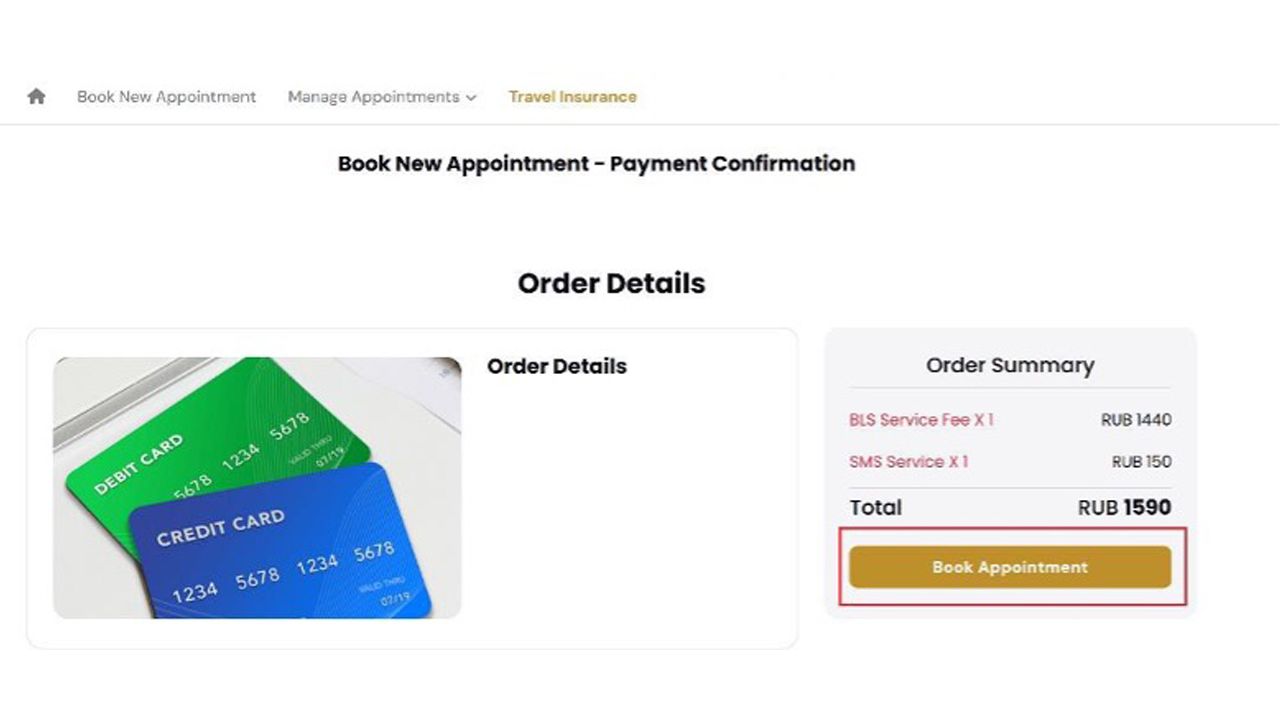
Task: Click the Total label in summary
Action: tap(876, 507)
